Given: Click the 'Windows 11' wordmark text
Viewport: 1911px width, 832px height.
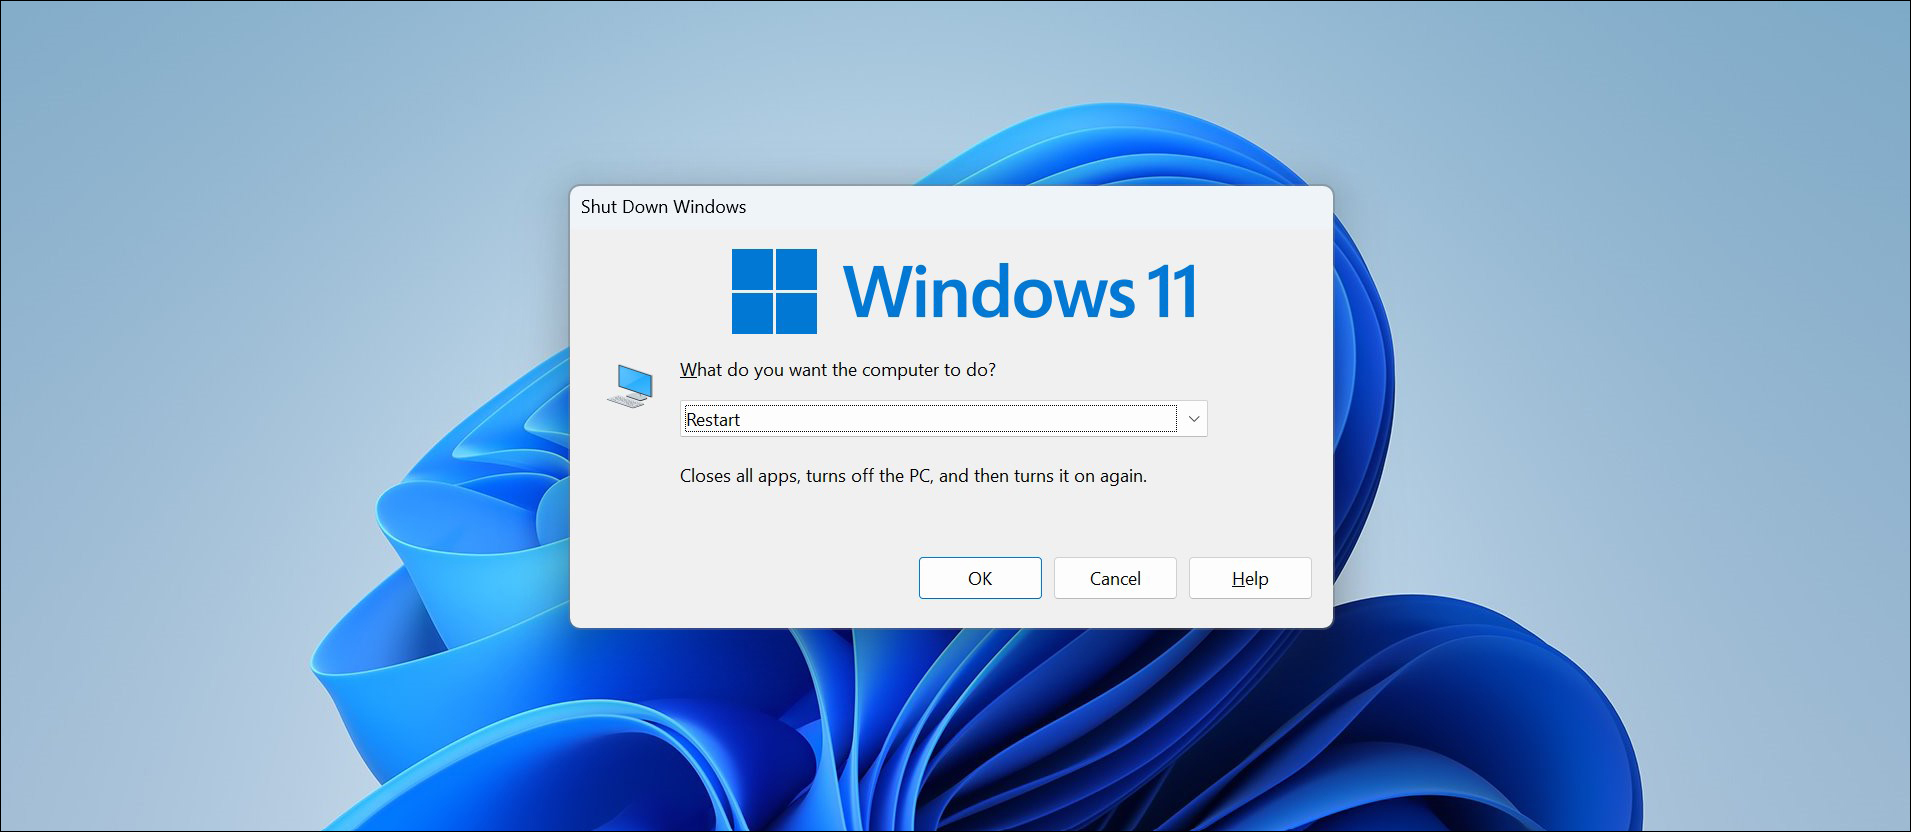Looking at the screenshot, I should [1020, 291].
